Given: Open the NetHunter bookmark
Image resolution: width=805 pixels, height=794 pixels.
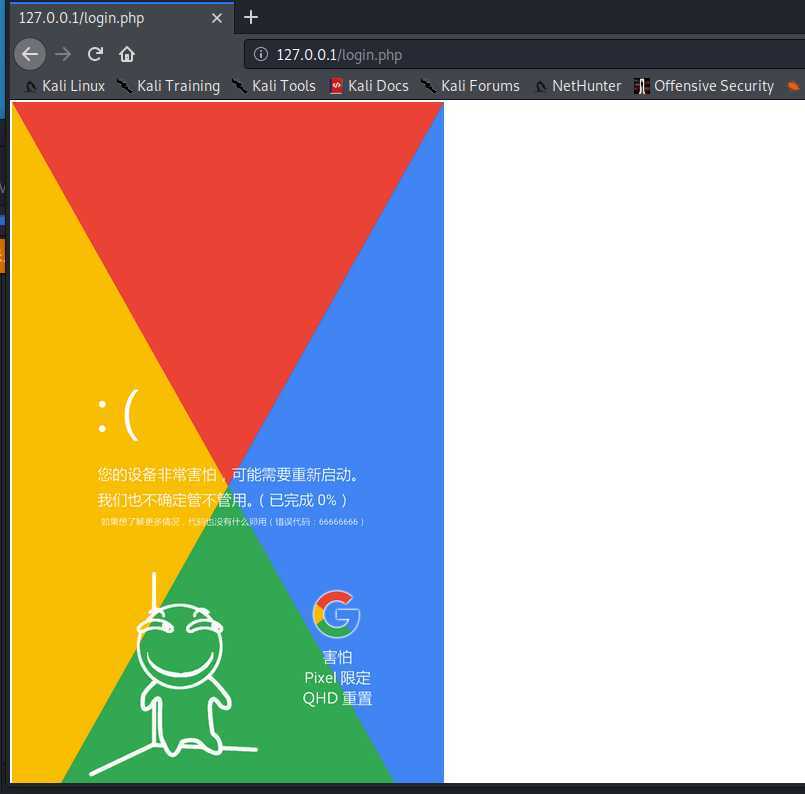Looking at the screenshot, I should [x=578, y=86].
